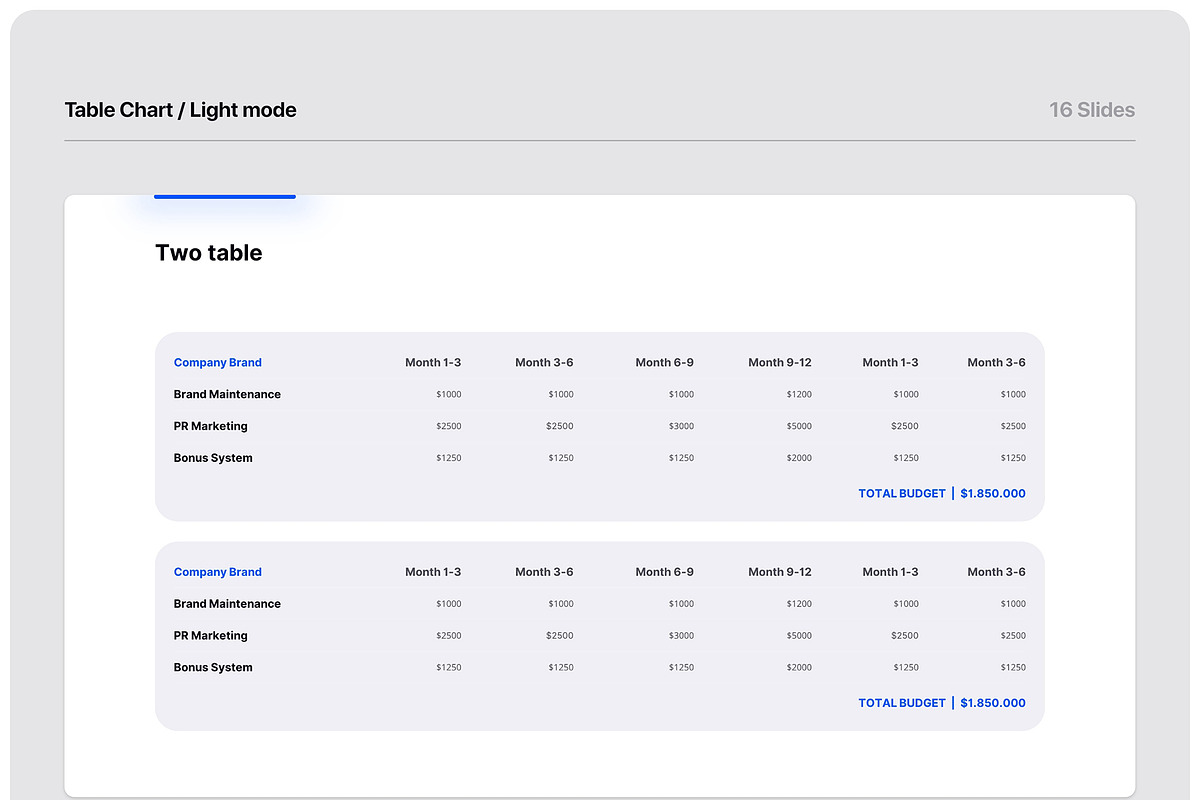This screenshot has width=1200, height=800.
Task: Select the $5000 value in the lower table
Action: pyautogui.click(x=799, y=636)
